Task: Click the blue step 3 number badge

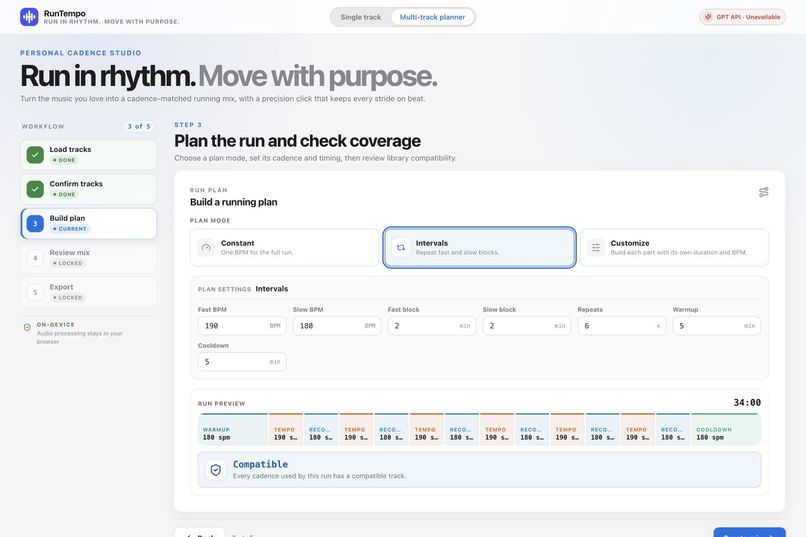Action: click(x=35, y=224)
